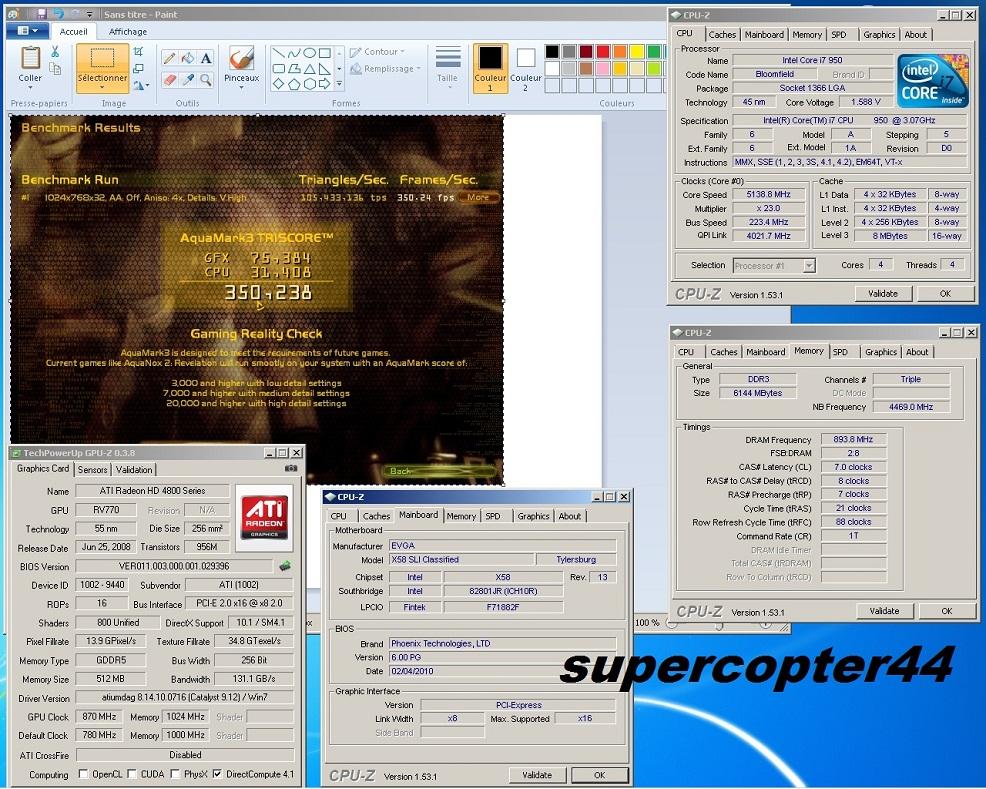The image size is (986, 789).
Task: Toggle the OpenCL checkbox in GPU-Z
Action: click(83, 774)
